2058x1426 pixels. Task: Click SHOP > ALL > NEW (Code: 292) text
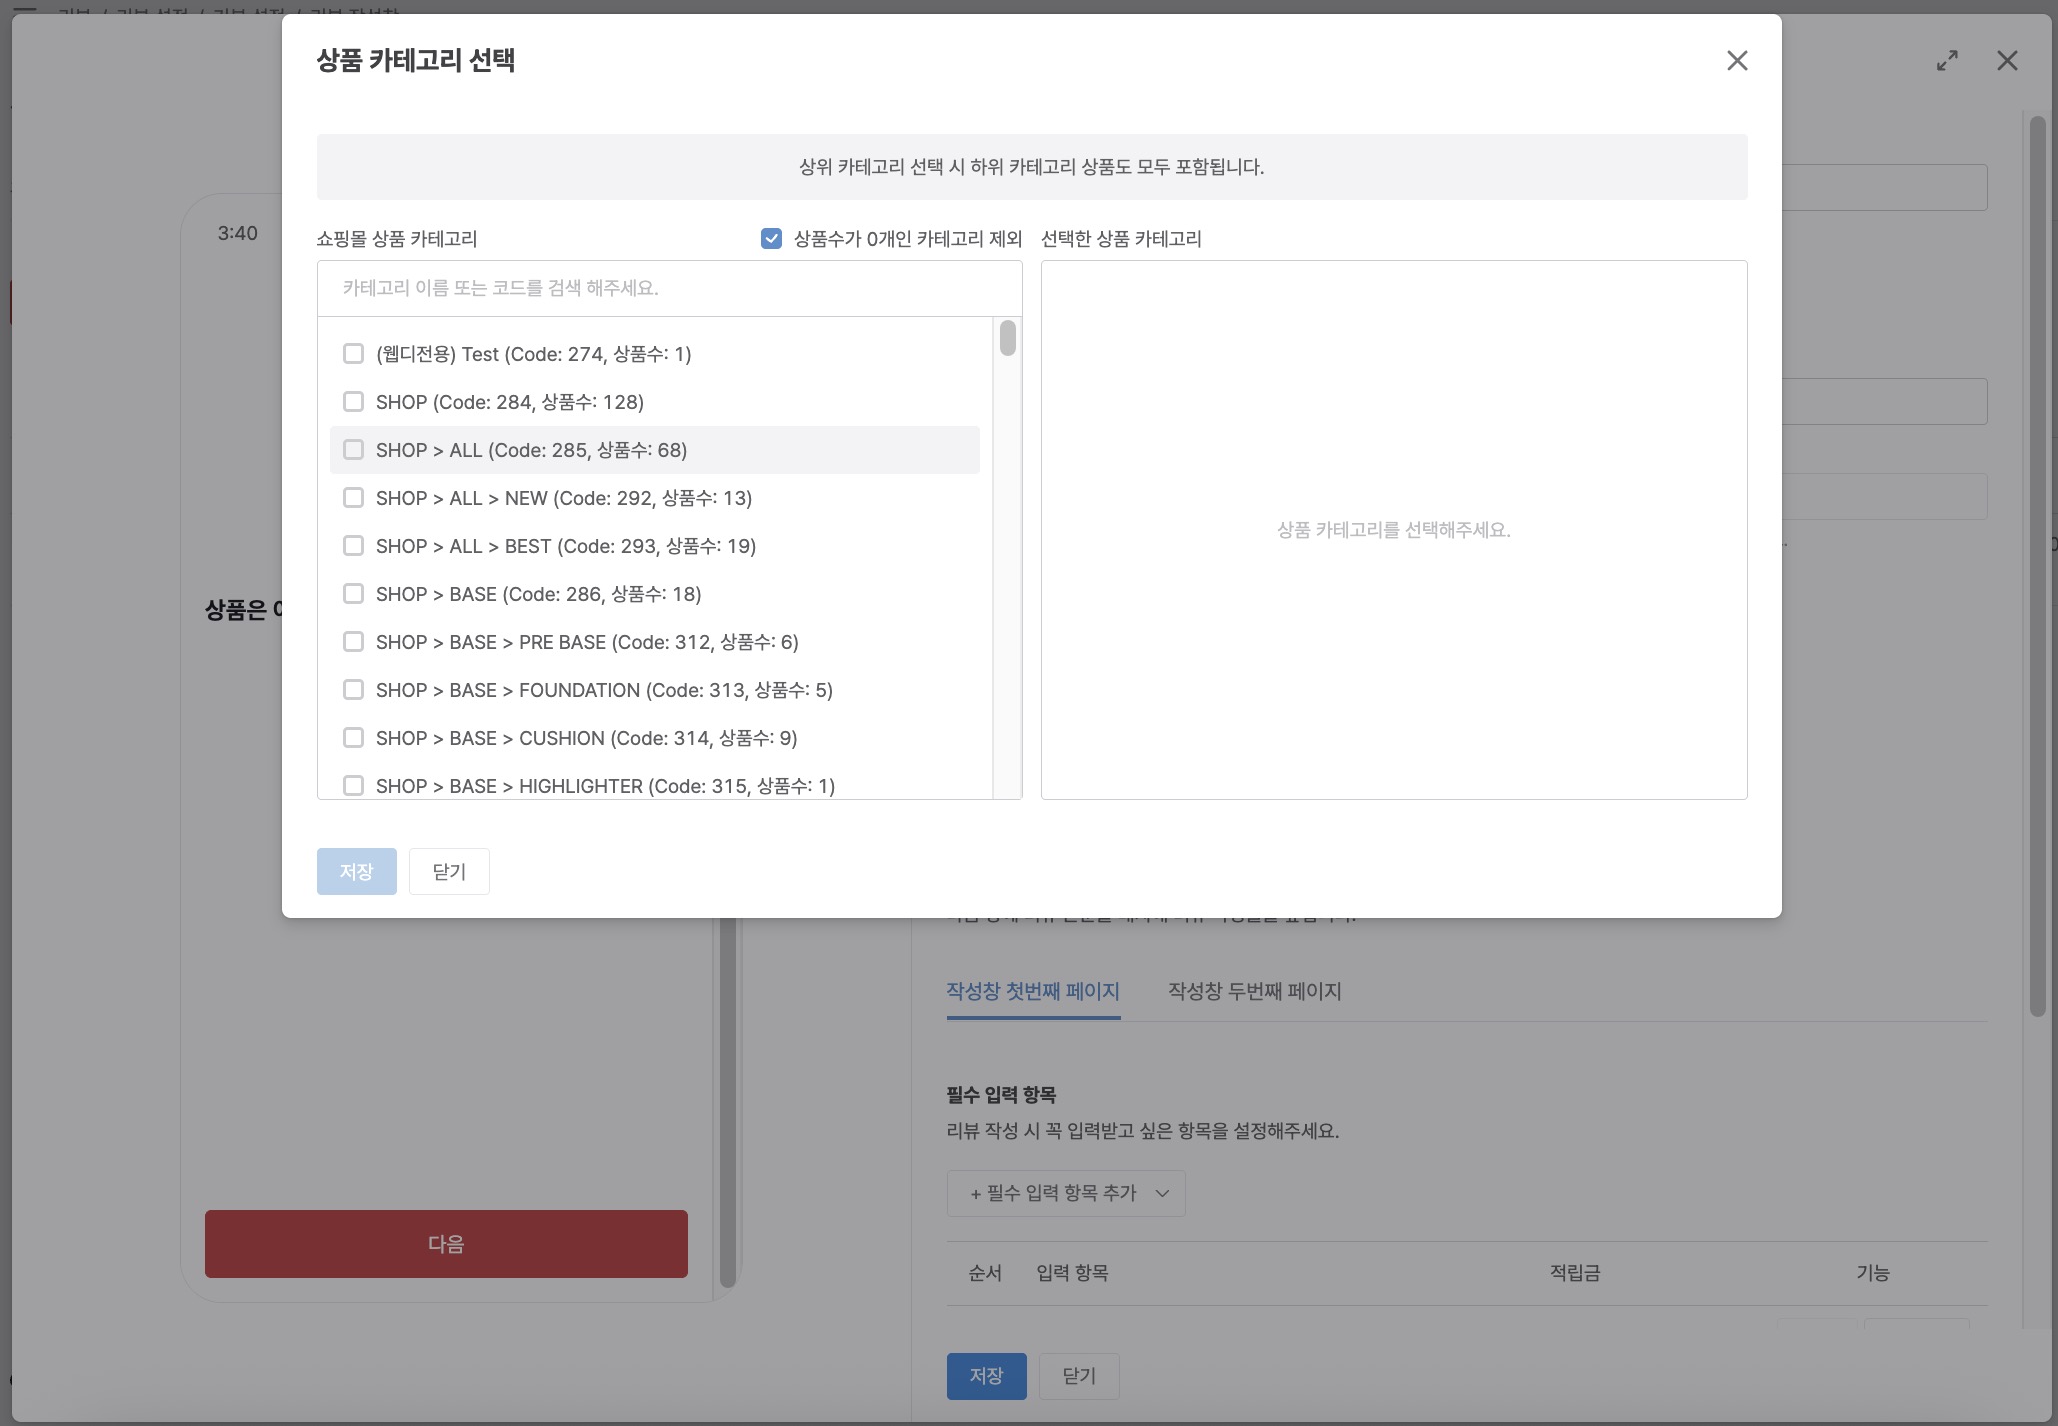point(564,498)
